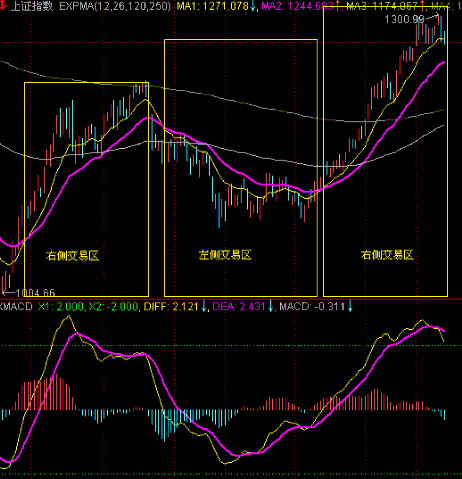Viewport: 462px width, 479px height.
Task: Click the cyan arrow after DEA 2.431
Action: tap(271, 306)
